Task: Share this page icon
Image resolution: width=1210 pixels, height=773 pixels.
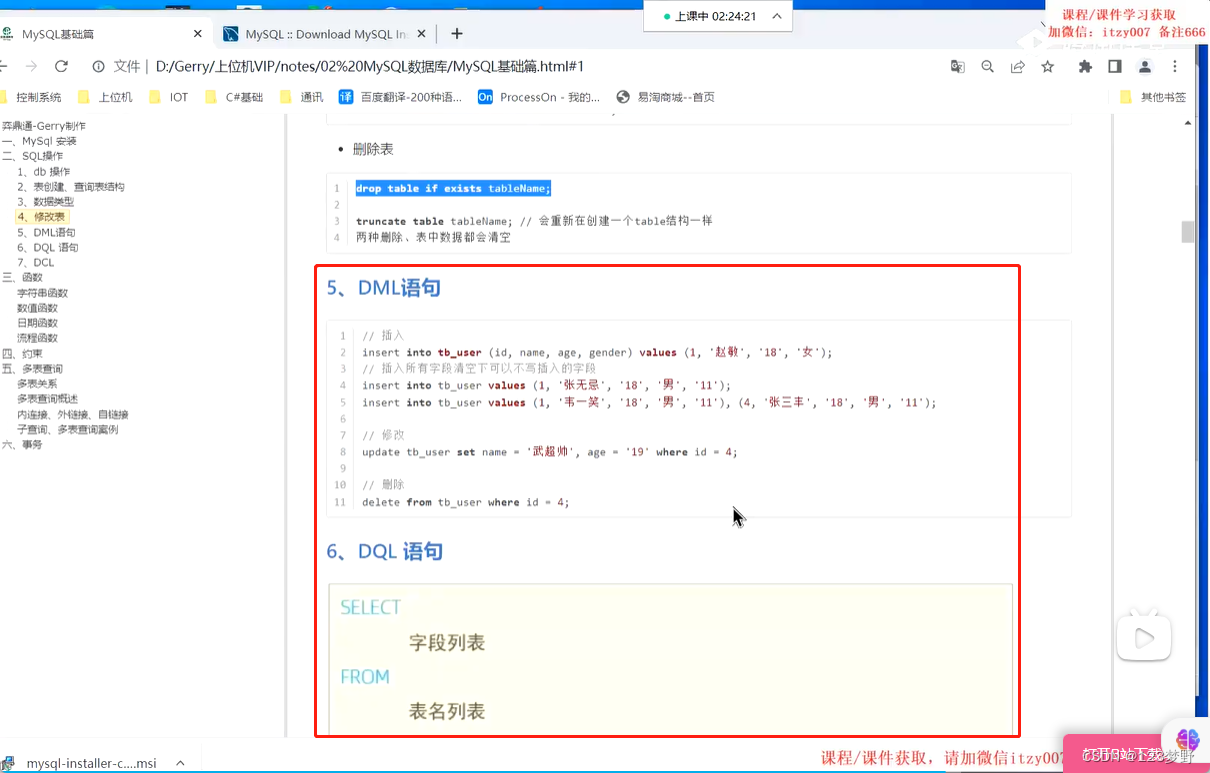Action: click(x=1017, y=67)
